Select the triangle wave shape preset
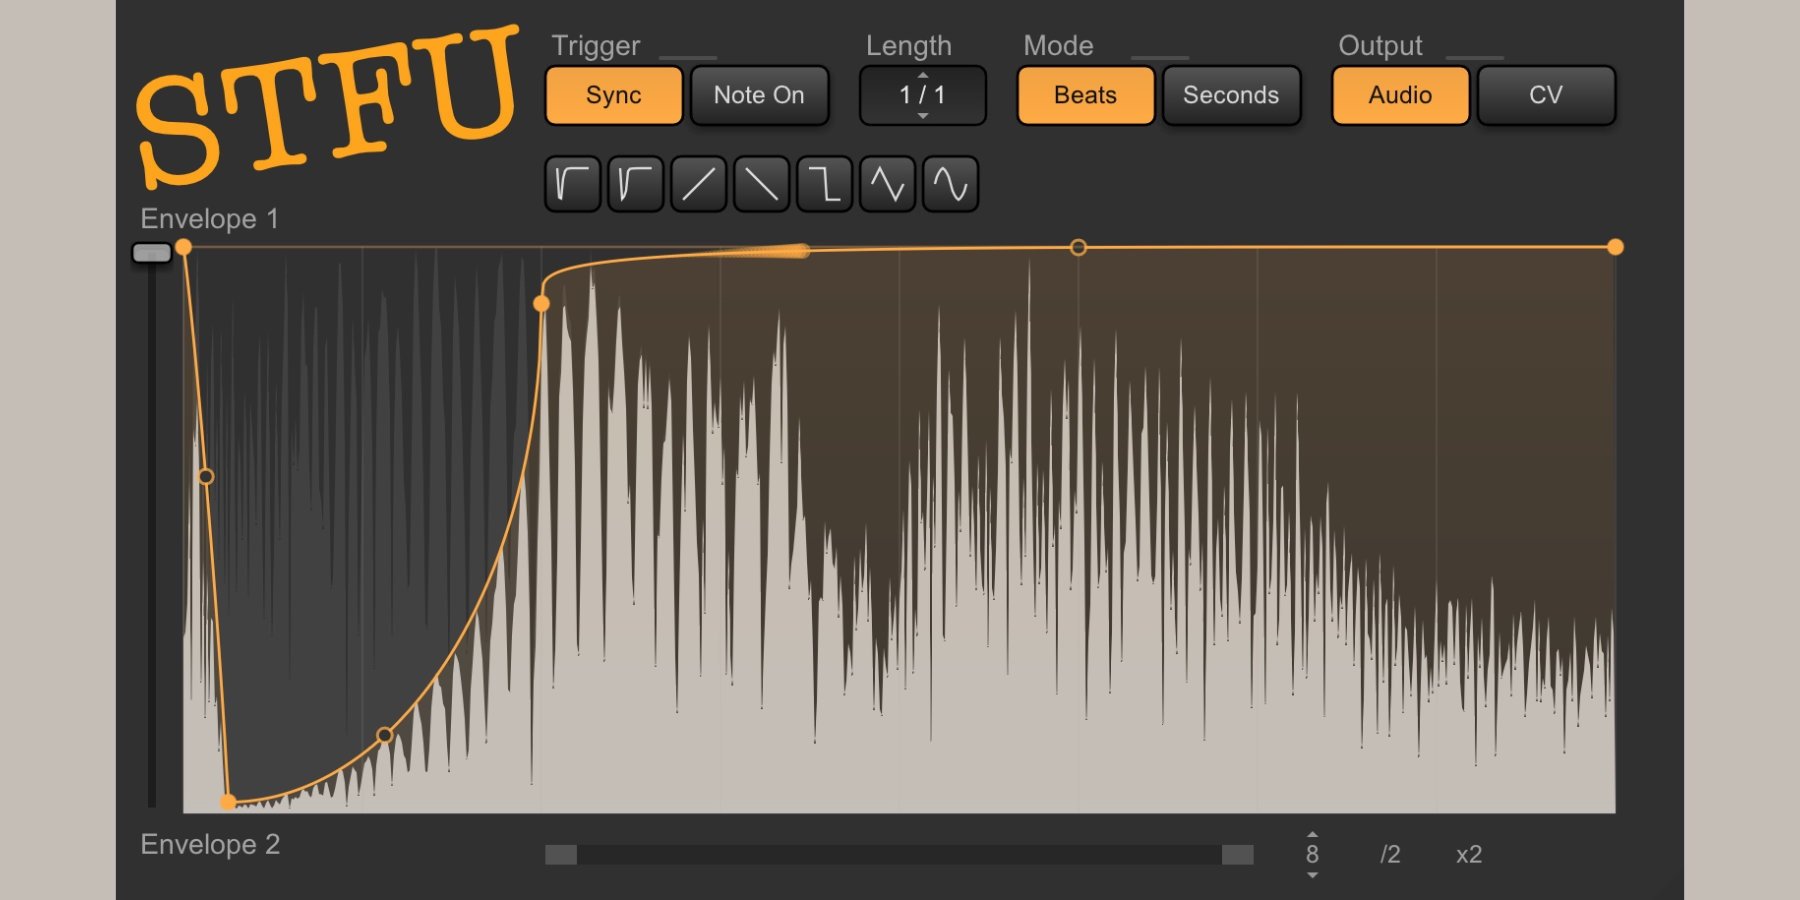1800x900 pixels. tap(887, 184)
